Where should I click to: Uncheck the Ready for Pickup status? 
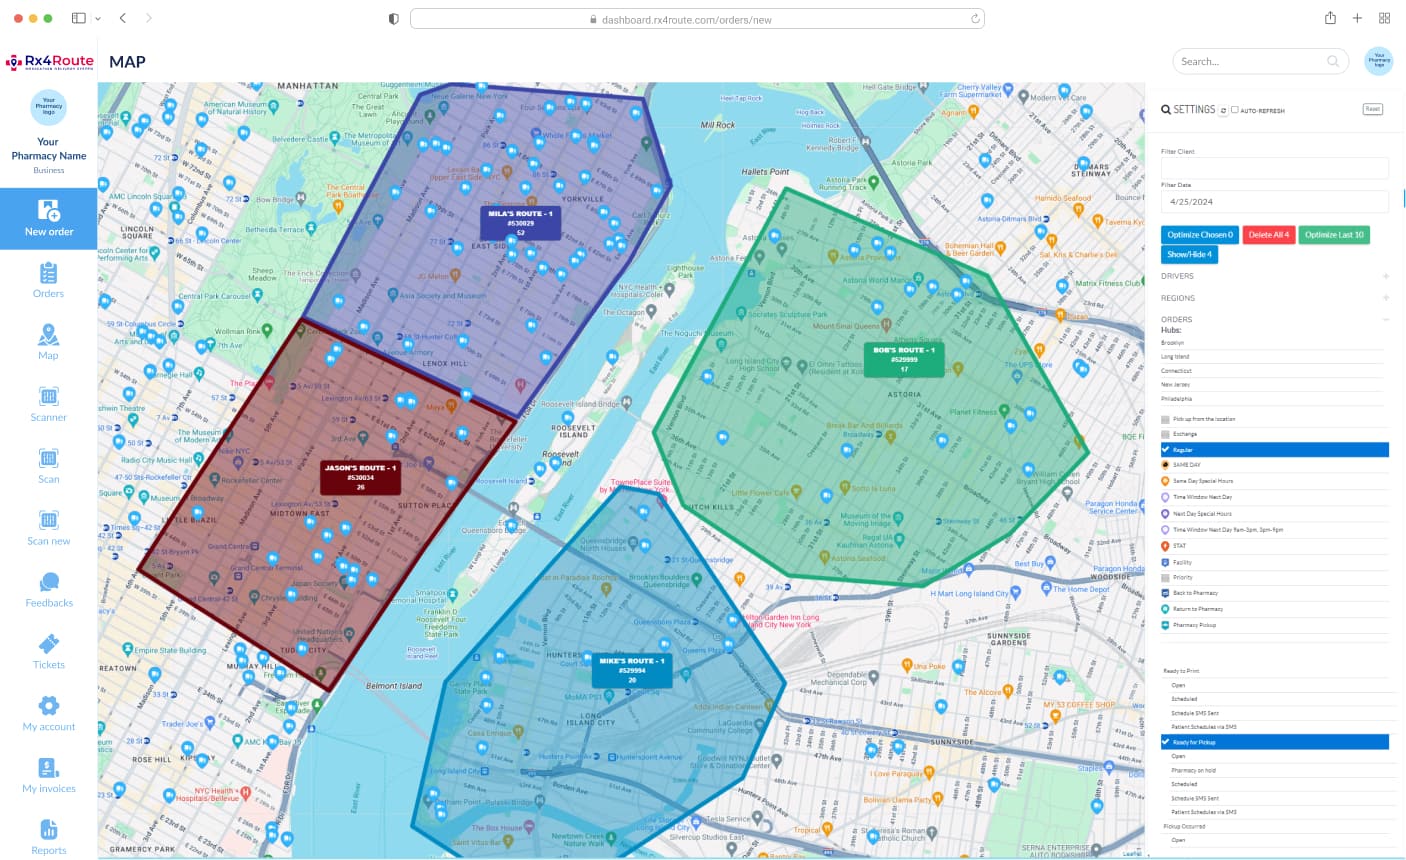coord(1166,742)
